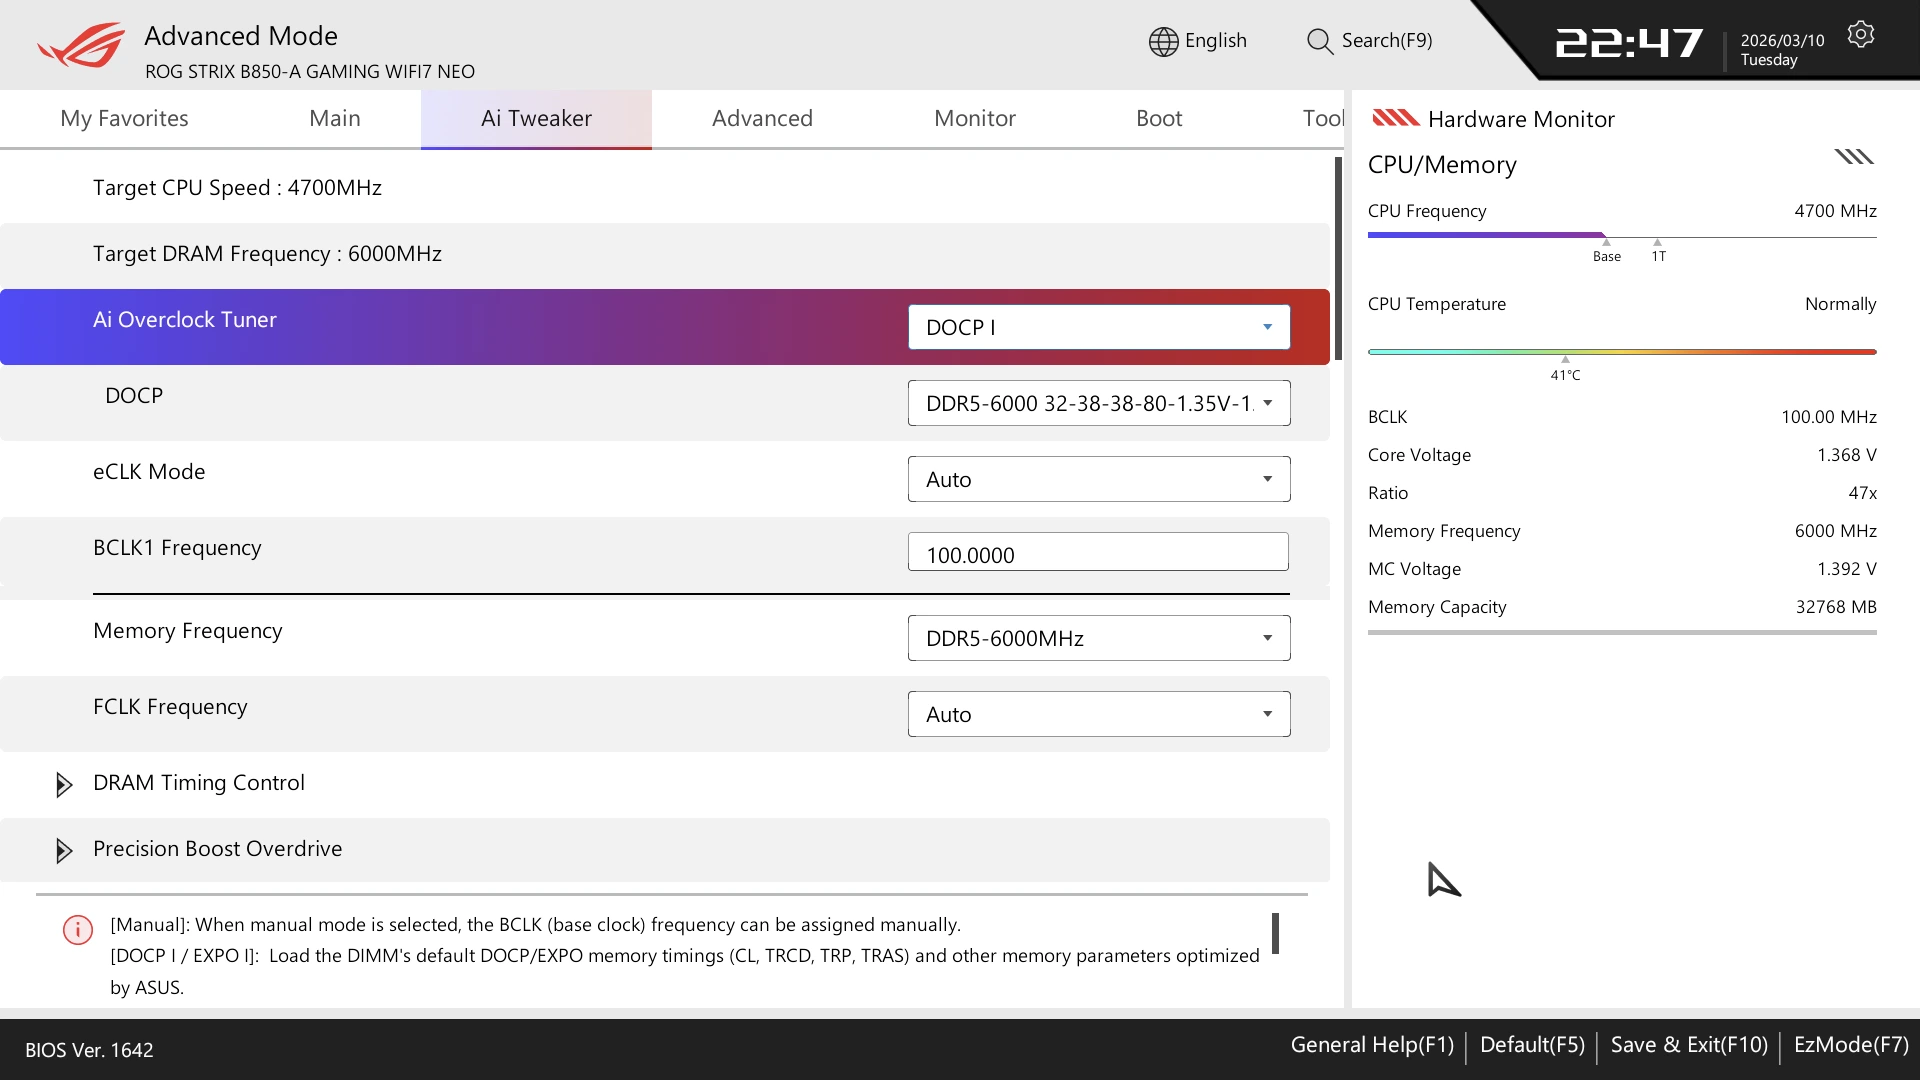Click CPU/Memory panel stripes icon
Viewport: 1920px width, 1080px height.
pos(1853,157)
